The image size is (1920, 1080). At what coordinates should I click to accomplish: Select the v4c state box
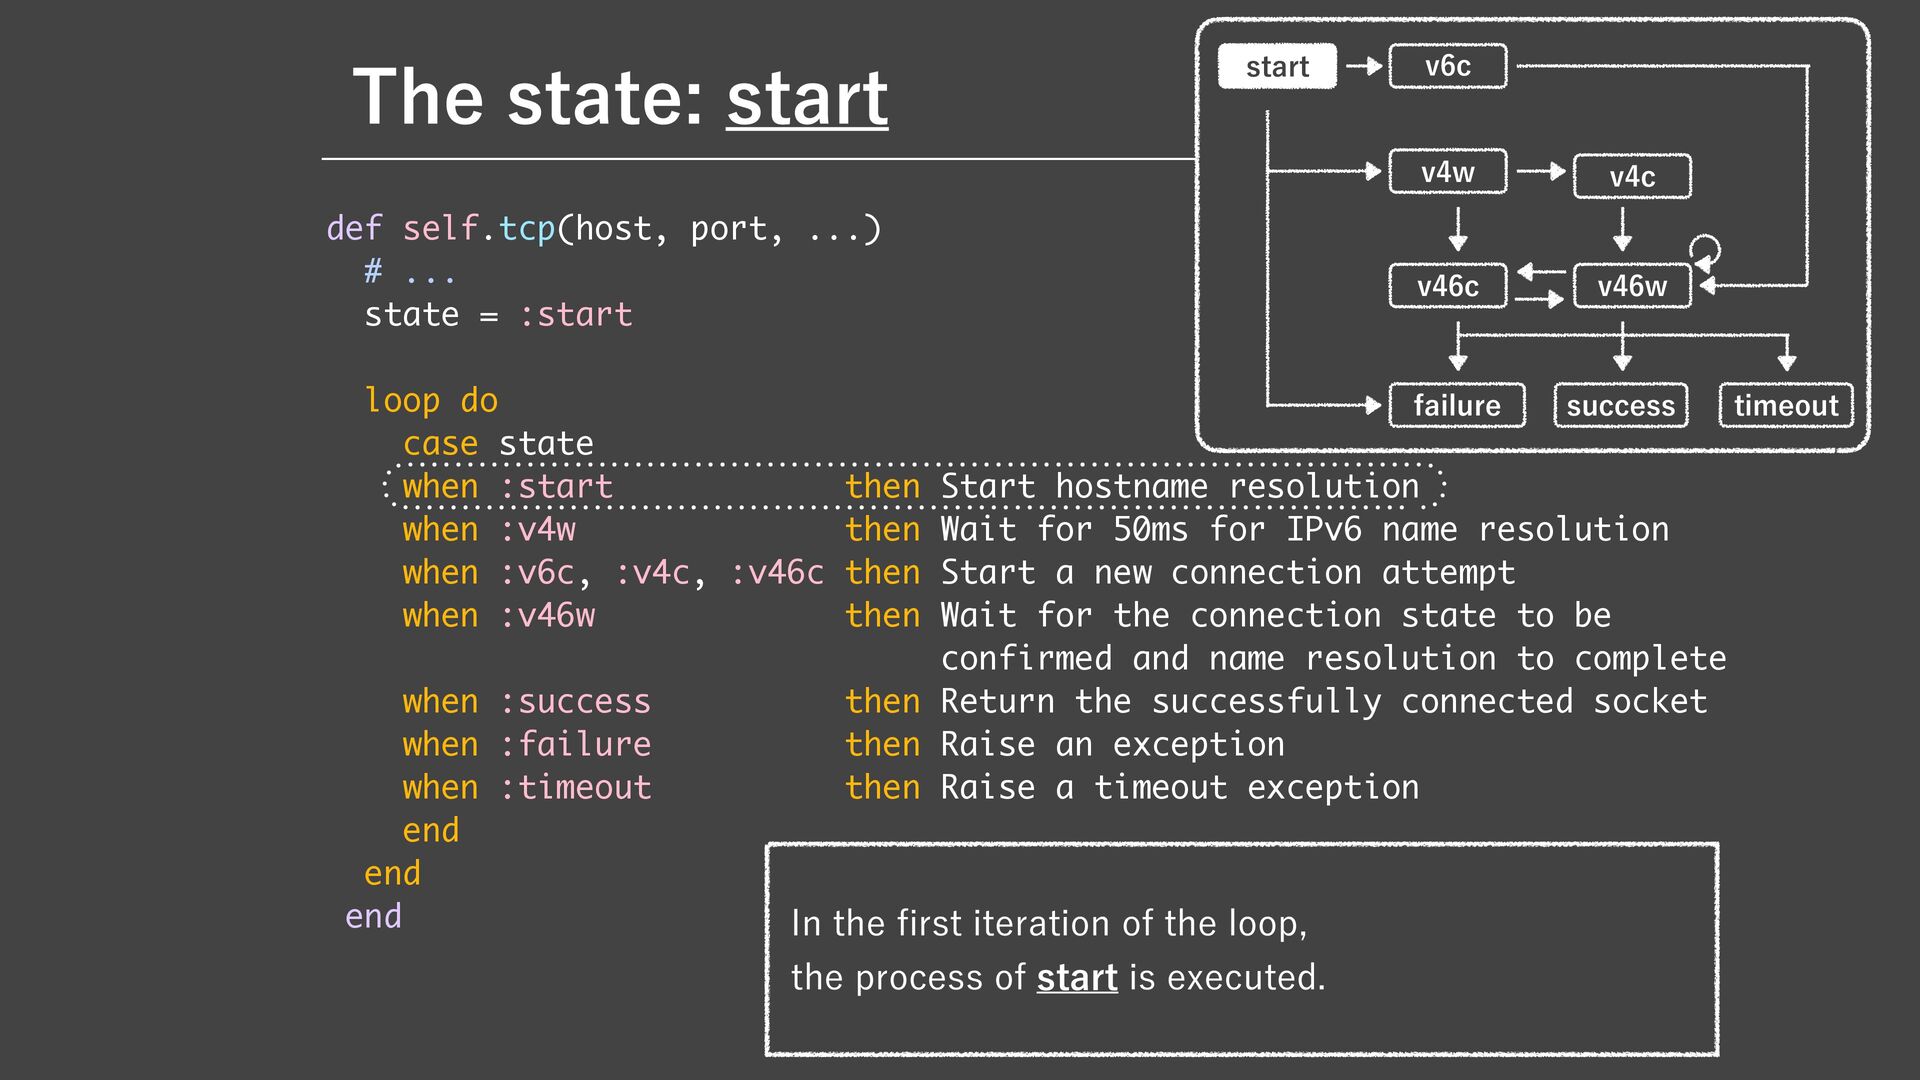1632,177
